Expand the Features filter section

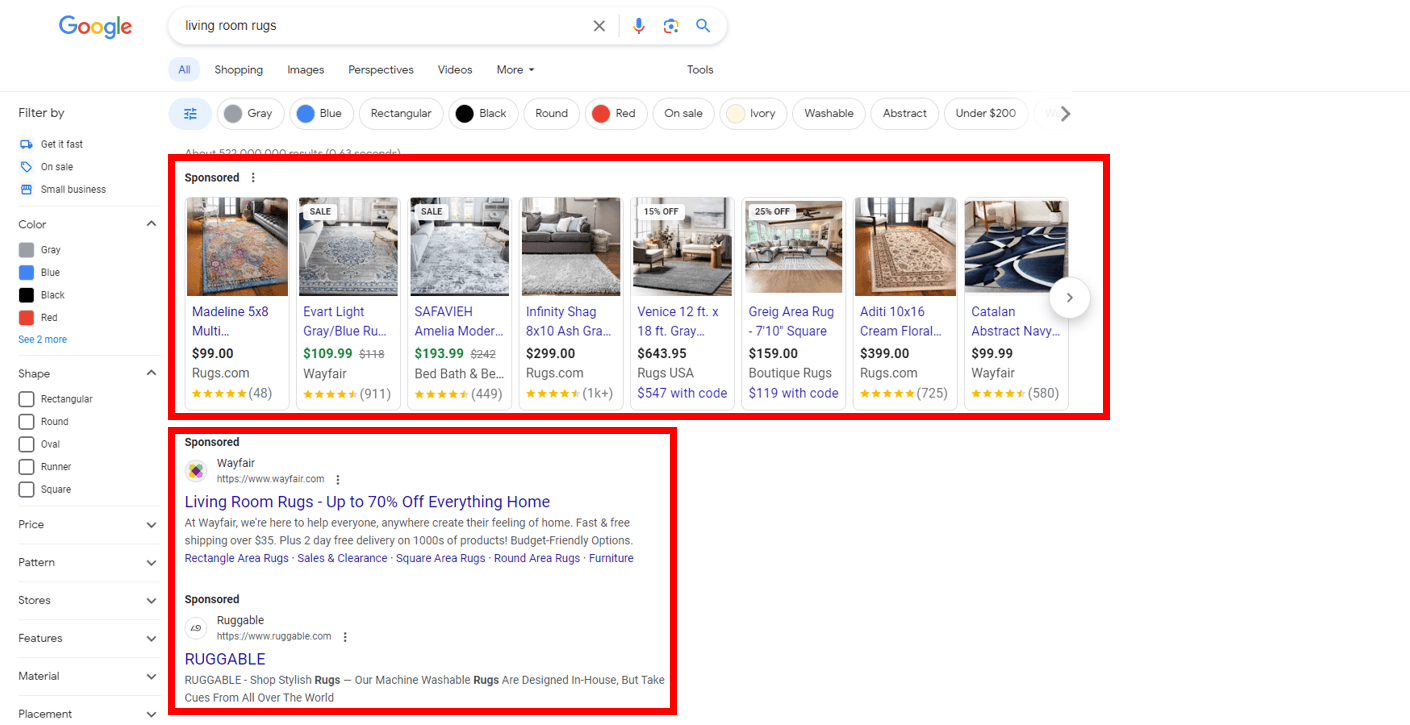click(x=151, y=639)
